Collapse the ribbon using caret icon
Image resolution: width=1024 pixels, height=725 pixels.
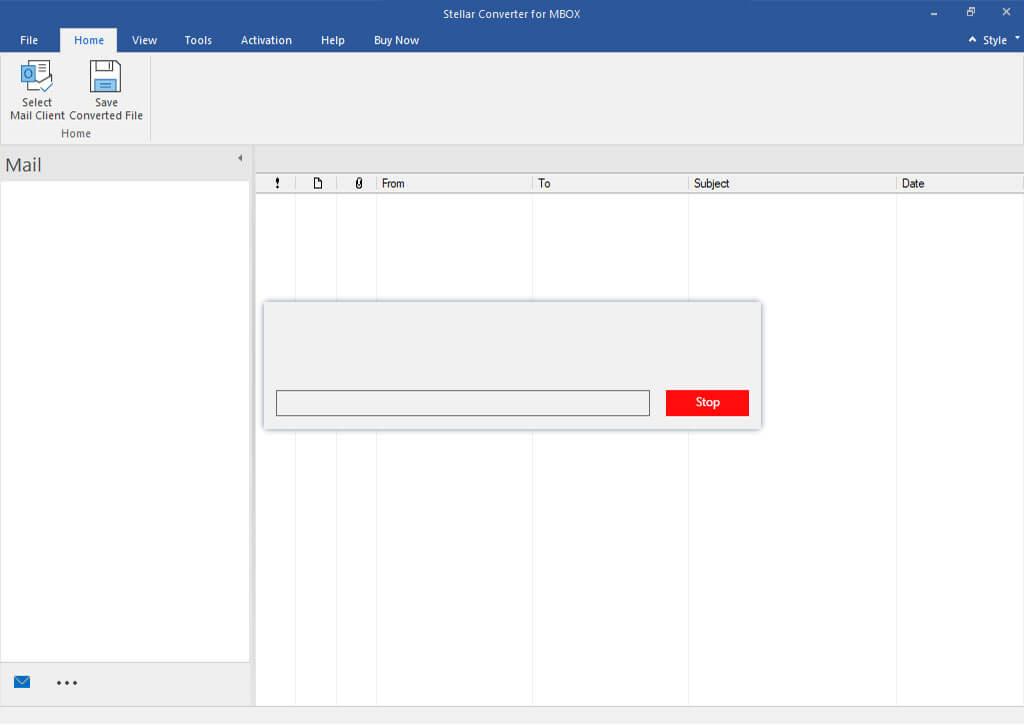[972, 40]
